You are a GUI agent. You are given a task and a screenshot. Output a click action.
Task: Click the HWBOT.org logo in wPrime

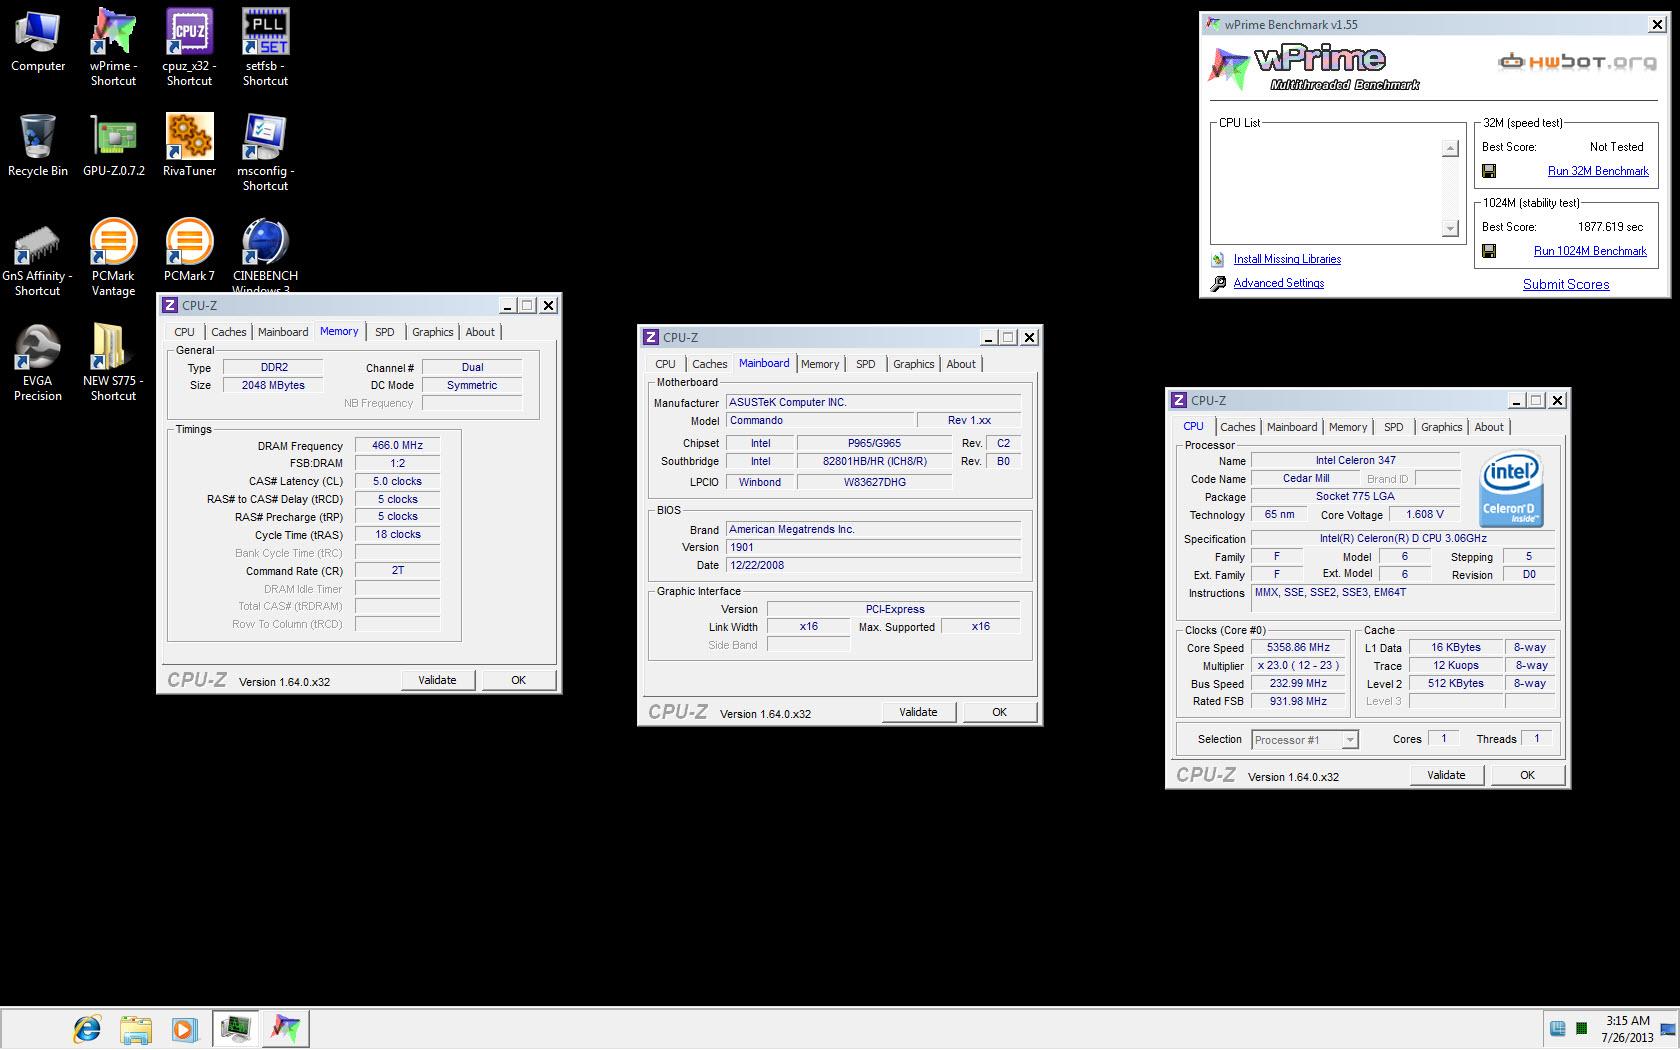[x=1577, y=62]
